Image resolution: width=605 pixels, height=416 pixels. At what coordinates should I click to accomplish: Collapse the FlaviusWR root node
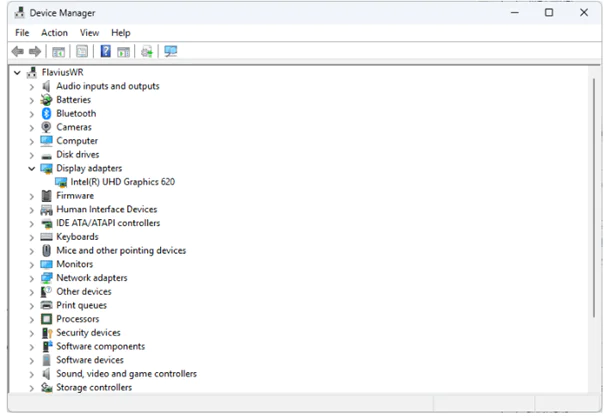click(x=18, y=73)
